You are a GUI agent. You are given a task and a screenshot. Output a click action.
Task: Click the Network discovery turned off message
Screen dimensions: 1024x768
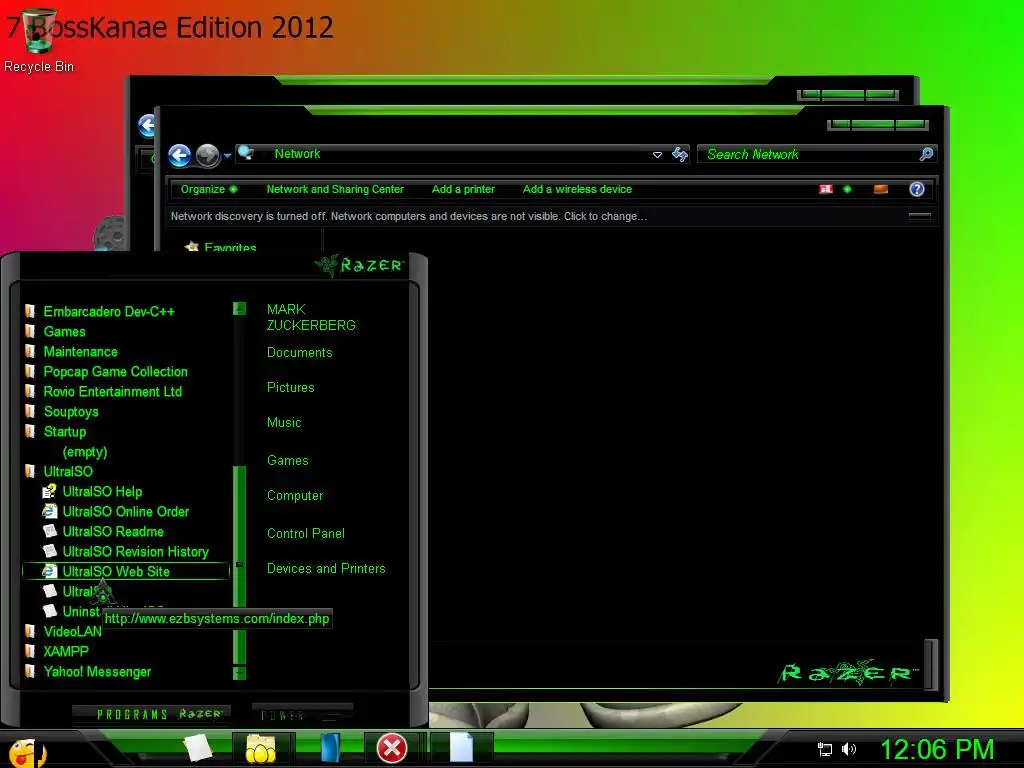[x=409, y=216]
